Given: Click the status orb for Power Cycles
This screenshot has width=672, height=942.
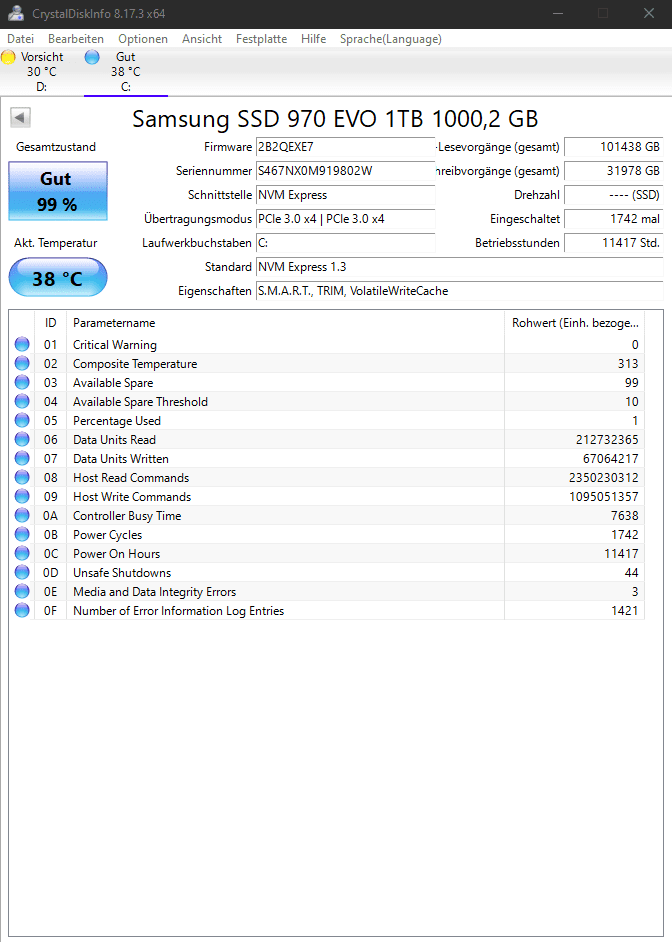Looking at the screenshot, I should coord(22,534).
